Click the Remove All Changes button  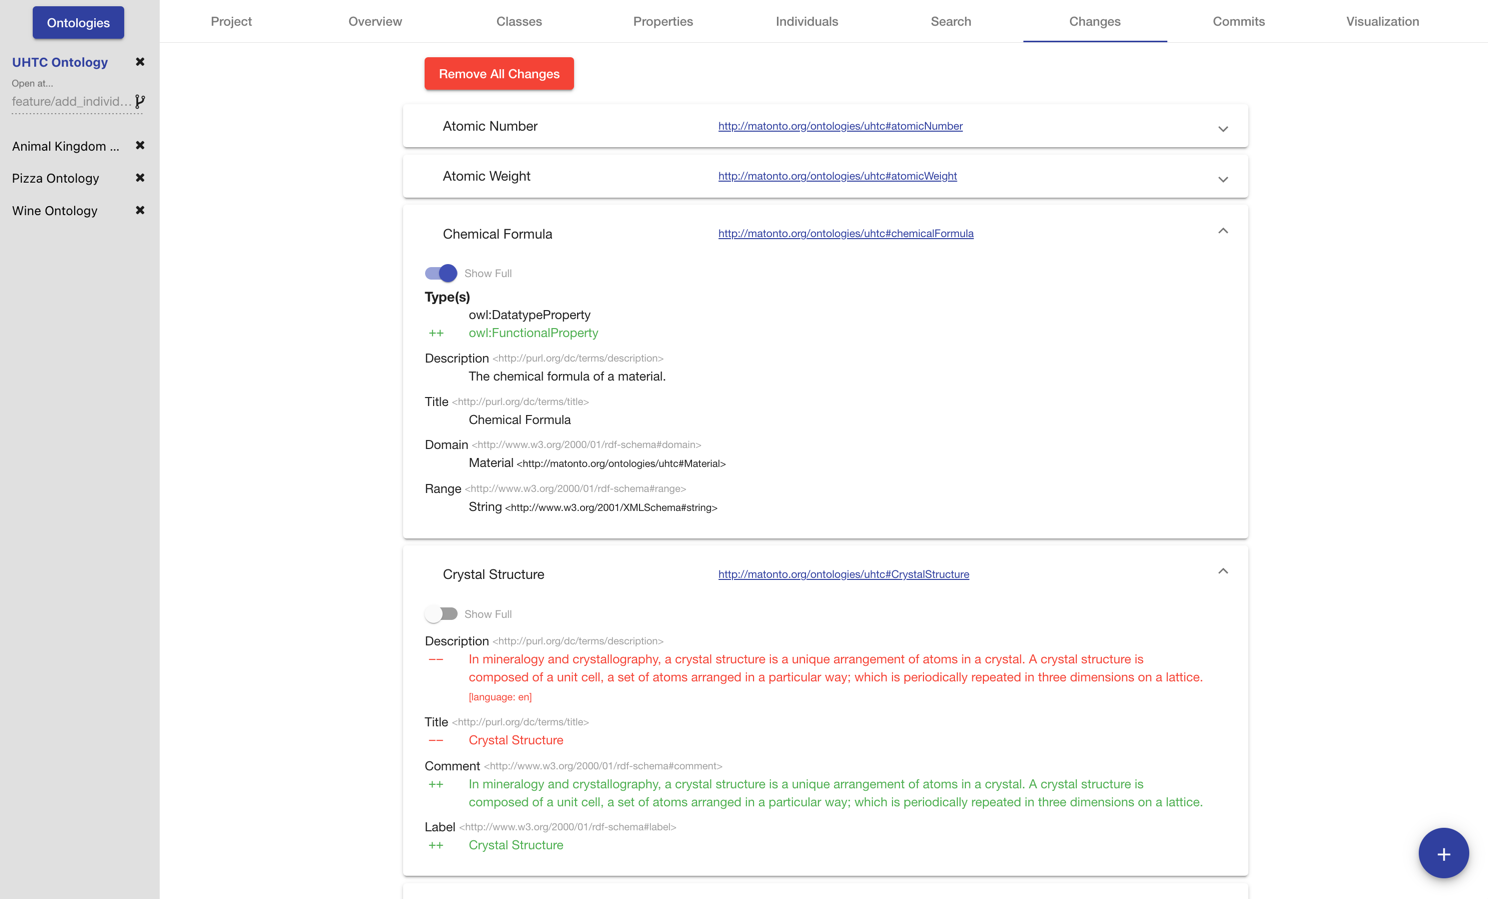(x=498, y=73)
